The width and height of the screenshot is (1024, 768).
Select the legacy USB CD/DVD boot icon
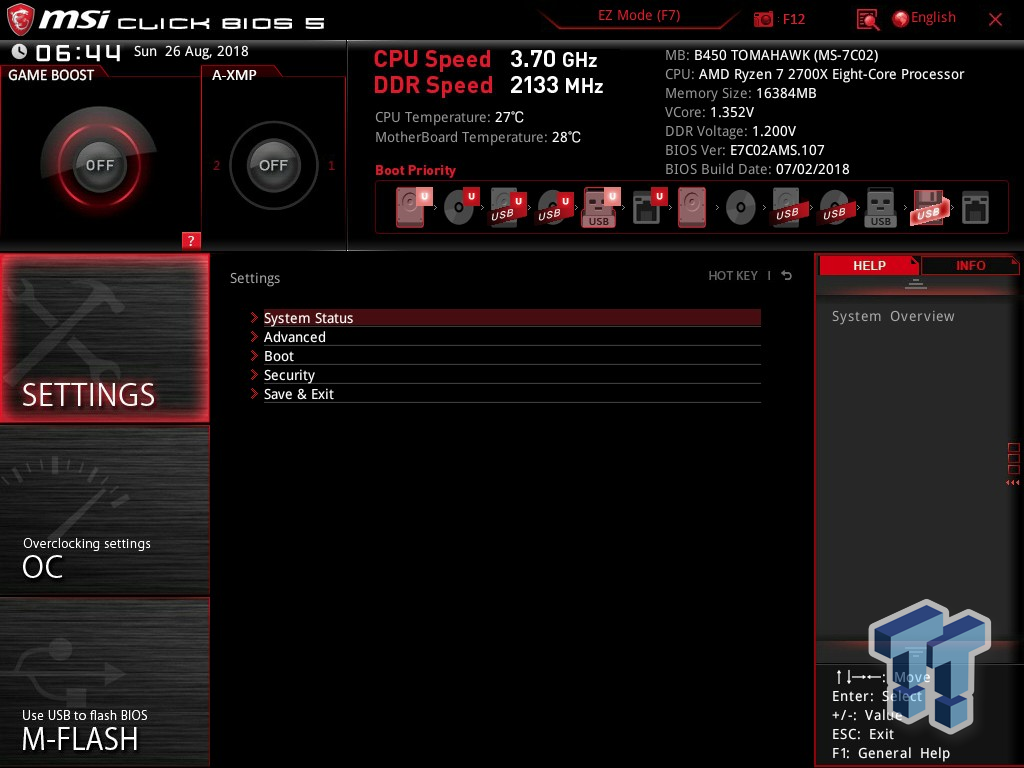(834, 208)
